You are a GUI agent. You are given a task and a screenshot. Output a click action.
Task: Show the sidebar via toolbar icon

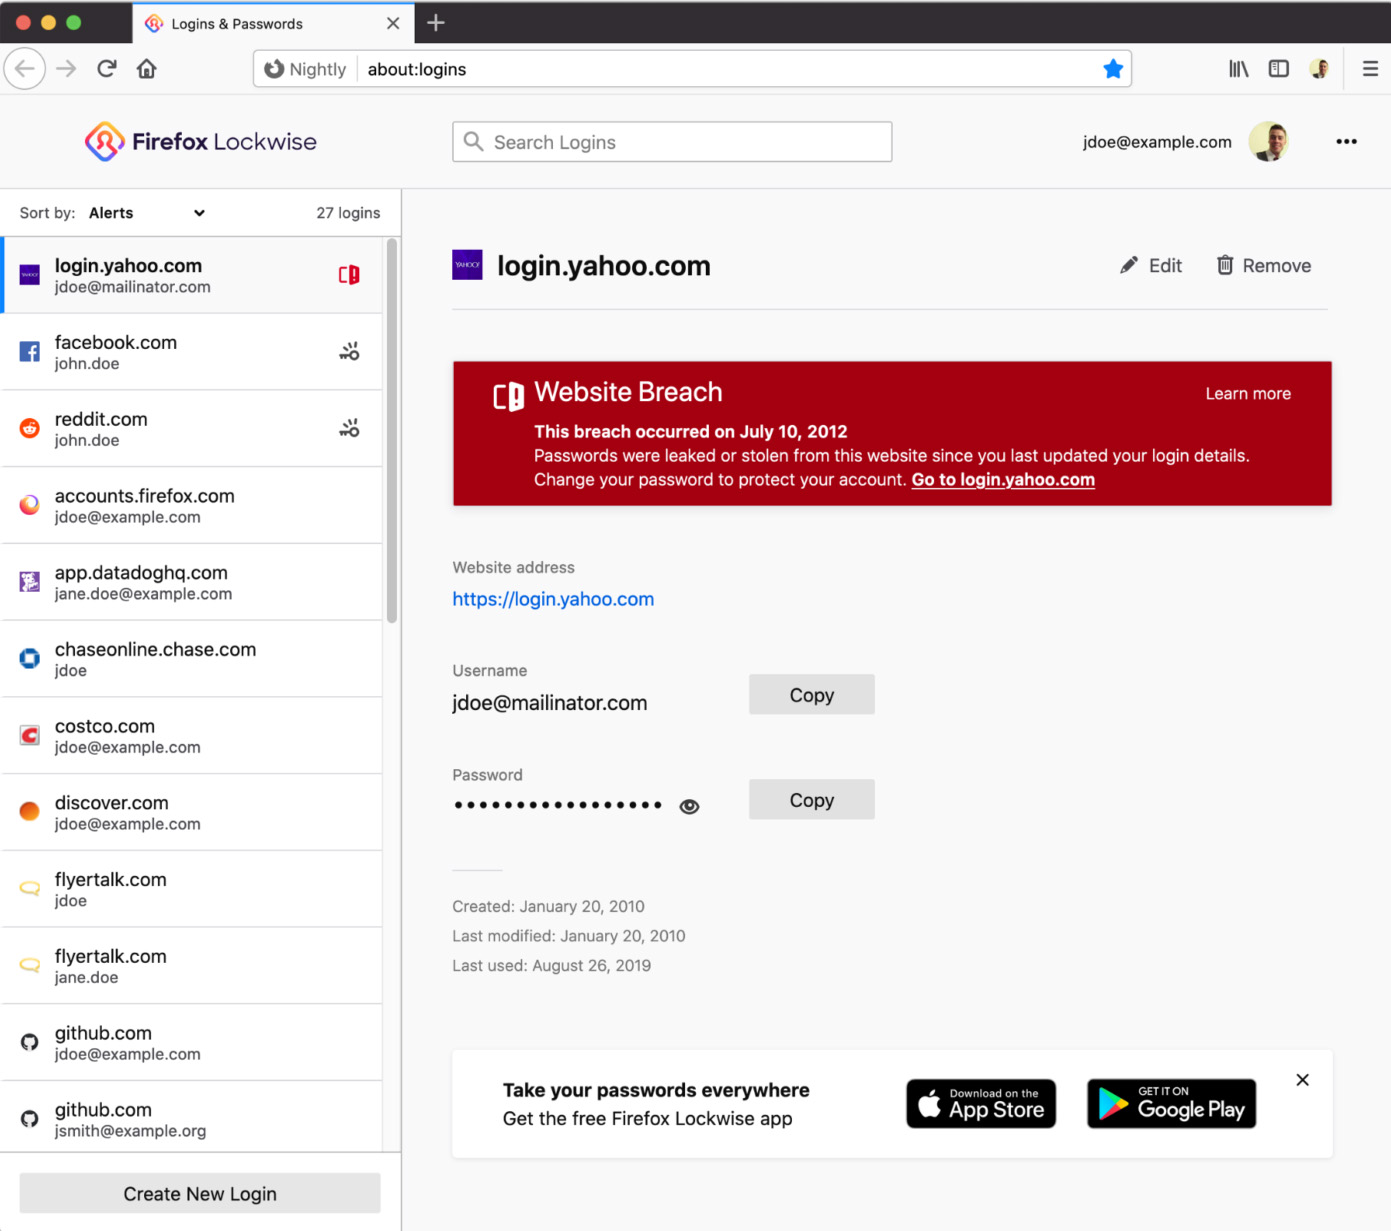click(x=1278, y=69)
